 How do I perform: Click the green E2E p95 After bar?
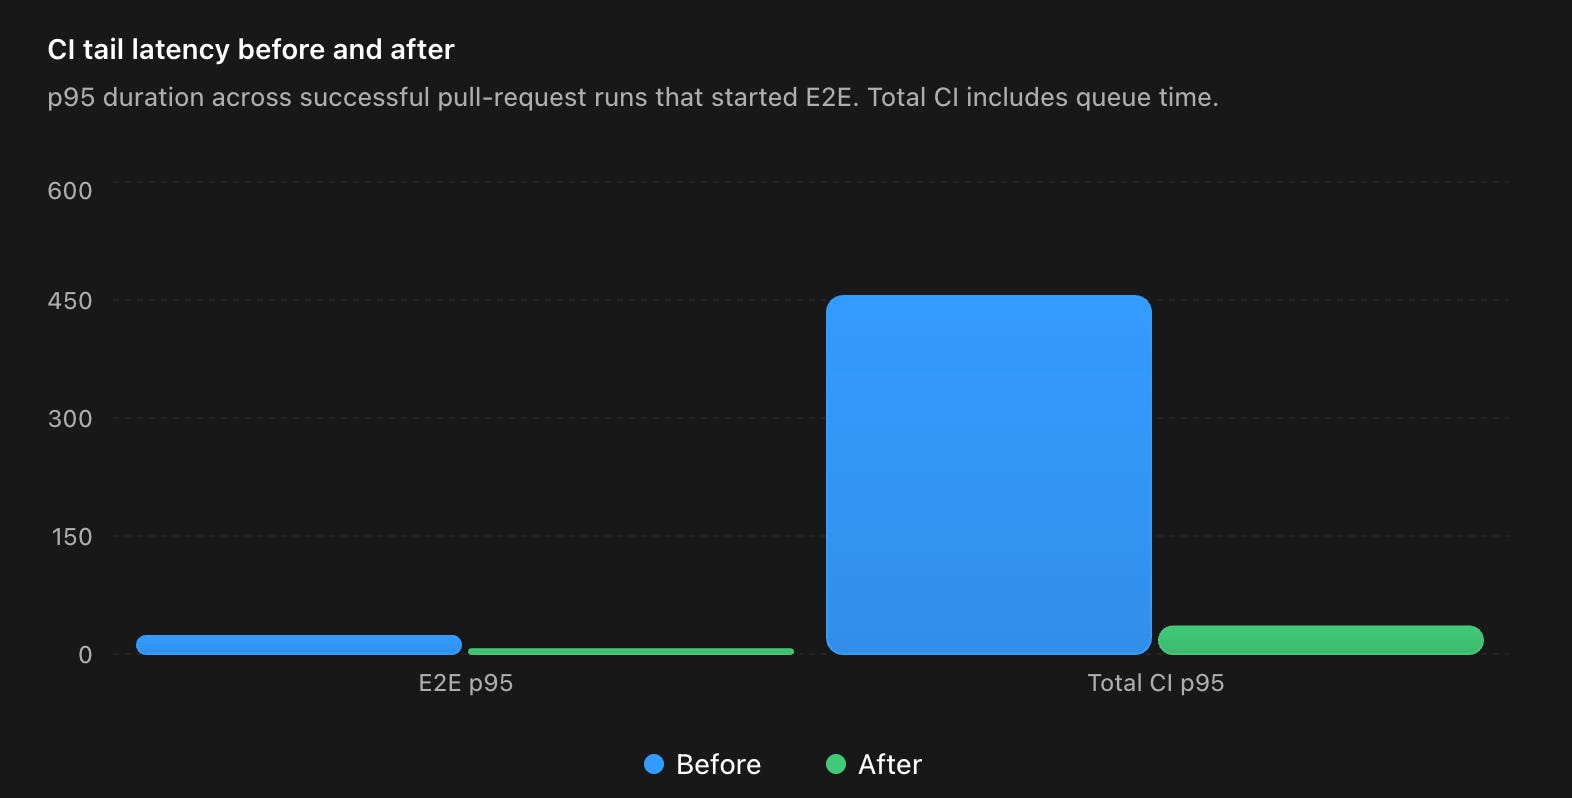click(x=631, y=652)
